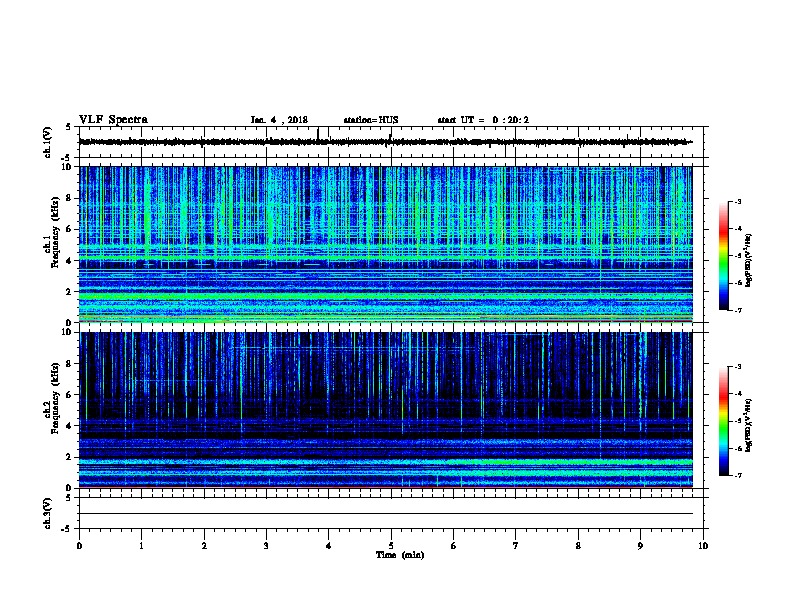Click the "VLF Spectra" plot title

coord(113,120)
